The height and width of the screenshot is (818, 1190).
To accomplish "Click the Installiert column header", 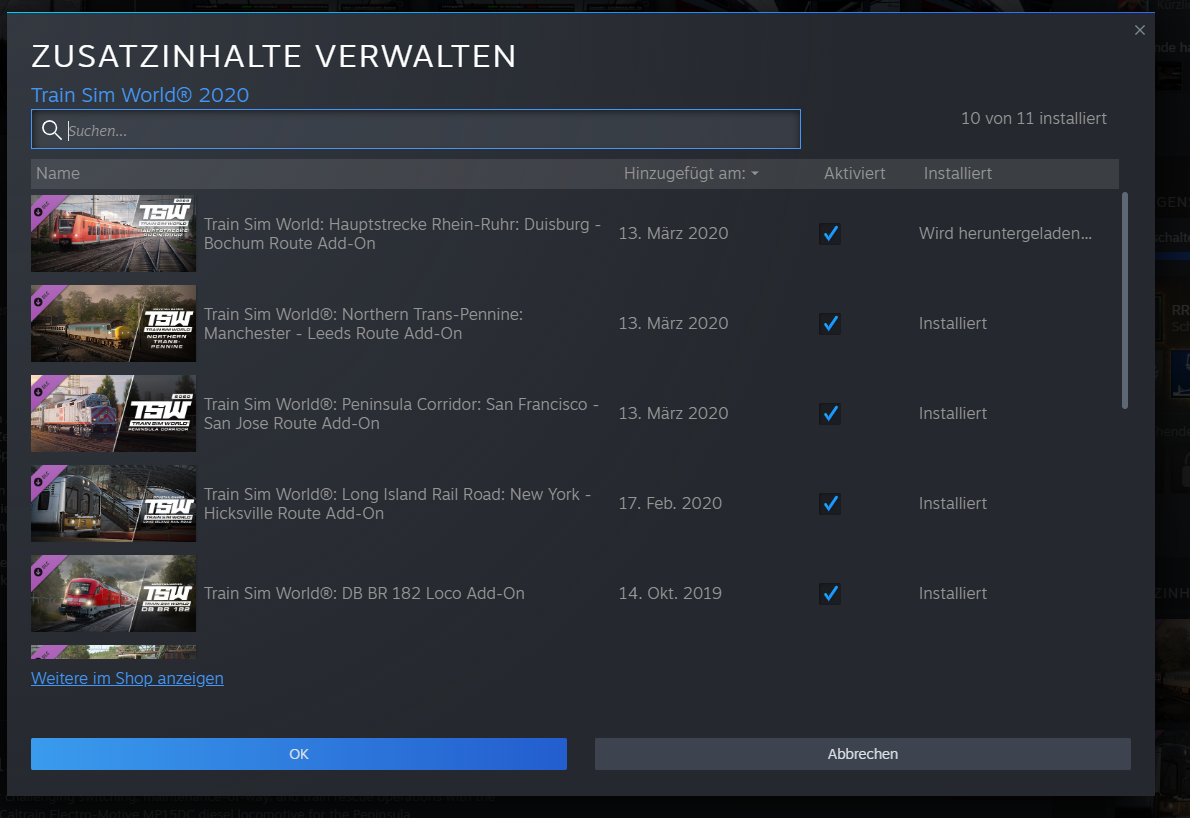I will pyautogui.click(x=958, y=174).
